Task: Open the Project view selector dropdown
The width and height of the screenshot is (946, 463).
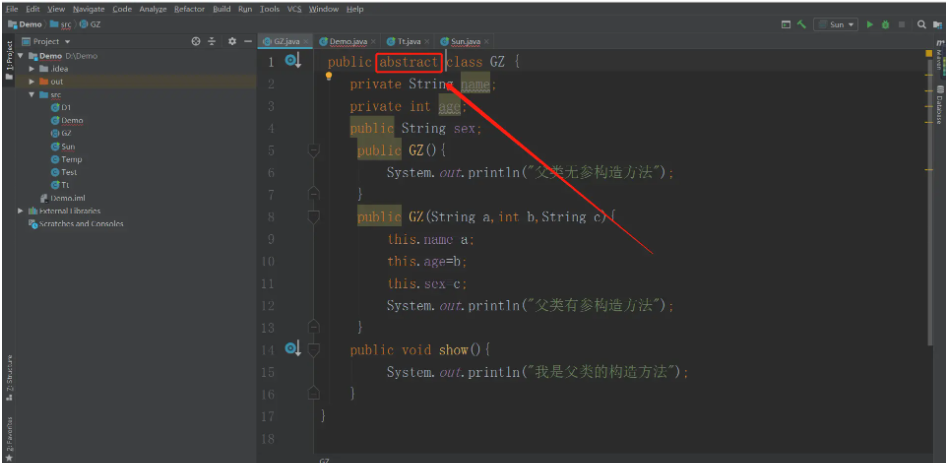Action: [x=46, y=41]
